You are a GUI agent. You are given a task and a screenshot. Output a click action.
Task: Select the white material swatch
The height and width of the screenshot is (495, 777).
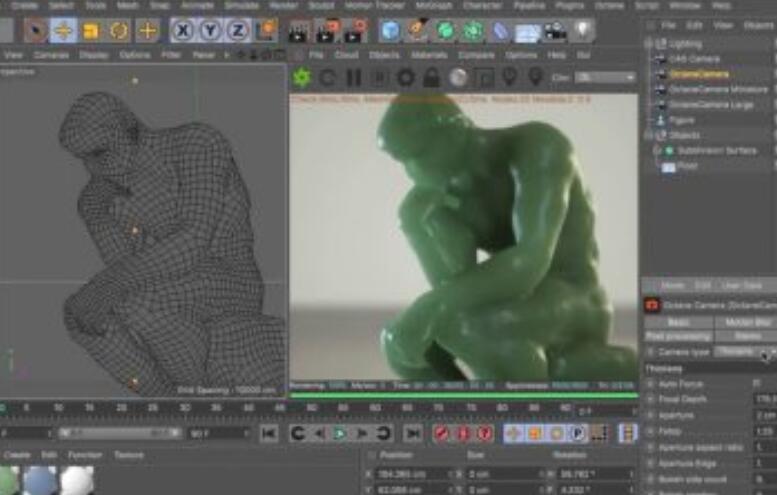pyautogui.click(x=77, y=480)
